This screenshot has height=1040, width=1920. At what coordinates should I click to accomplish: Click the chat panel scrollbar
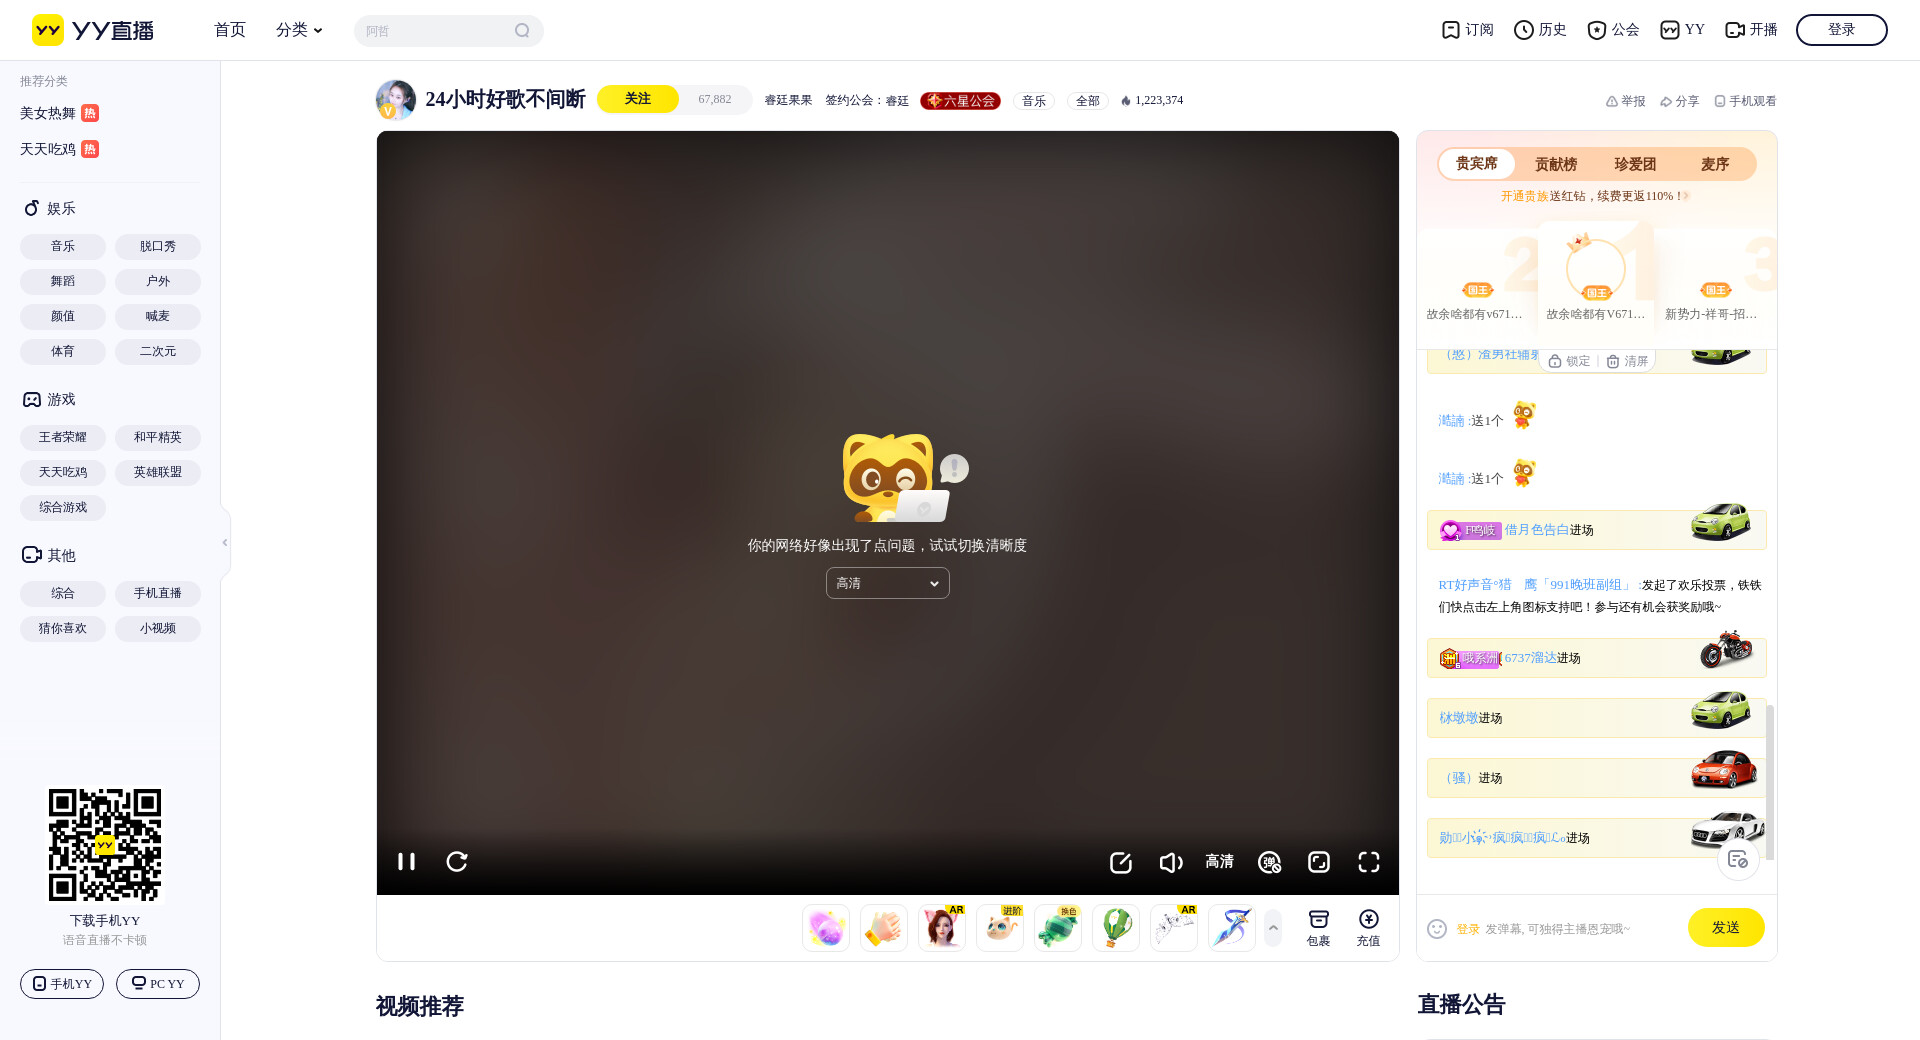tap(1770, 782)
